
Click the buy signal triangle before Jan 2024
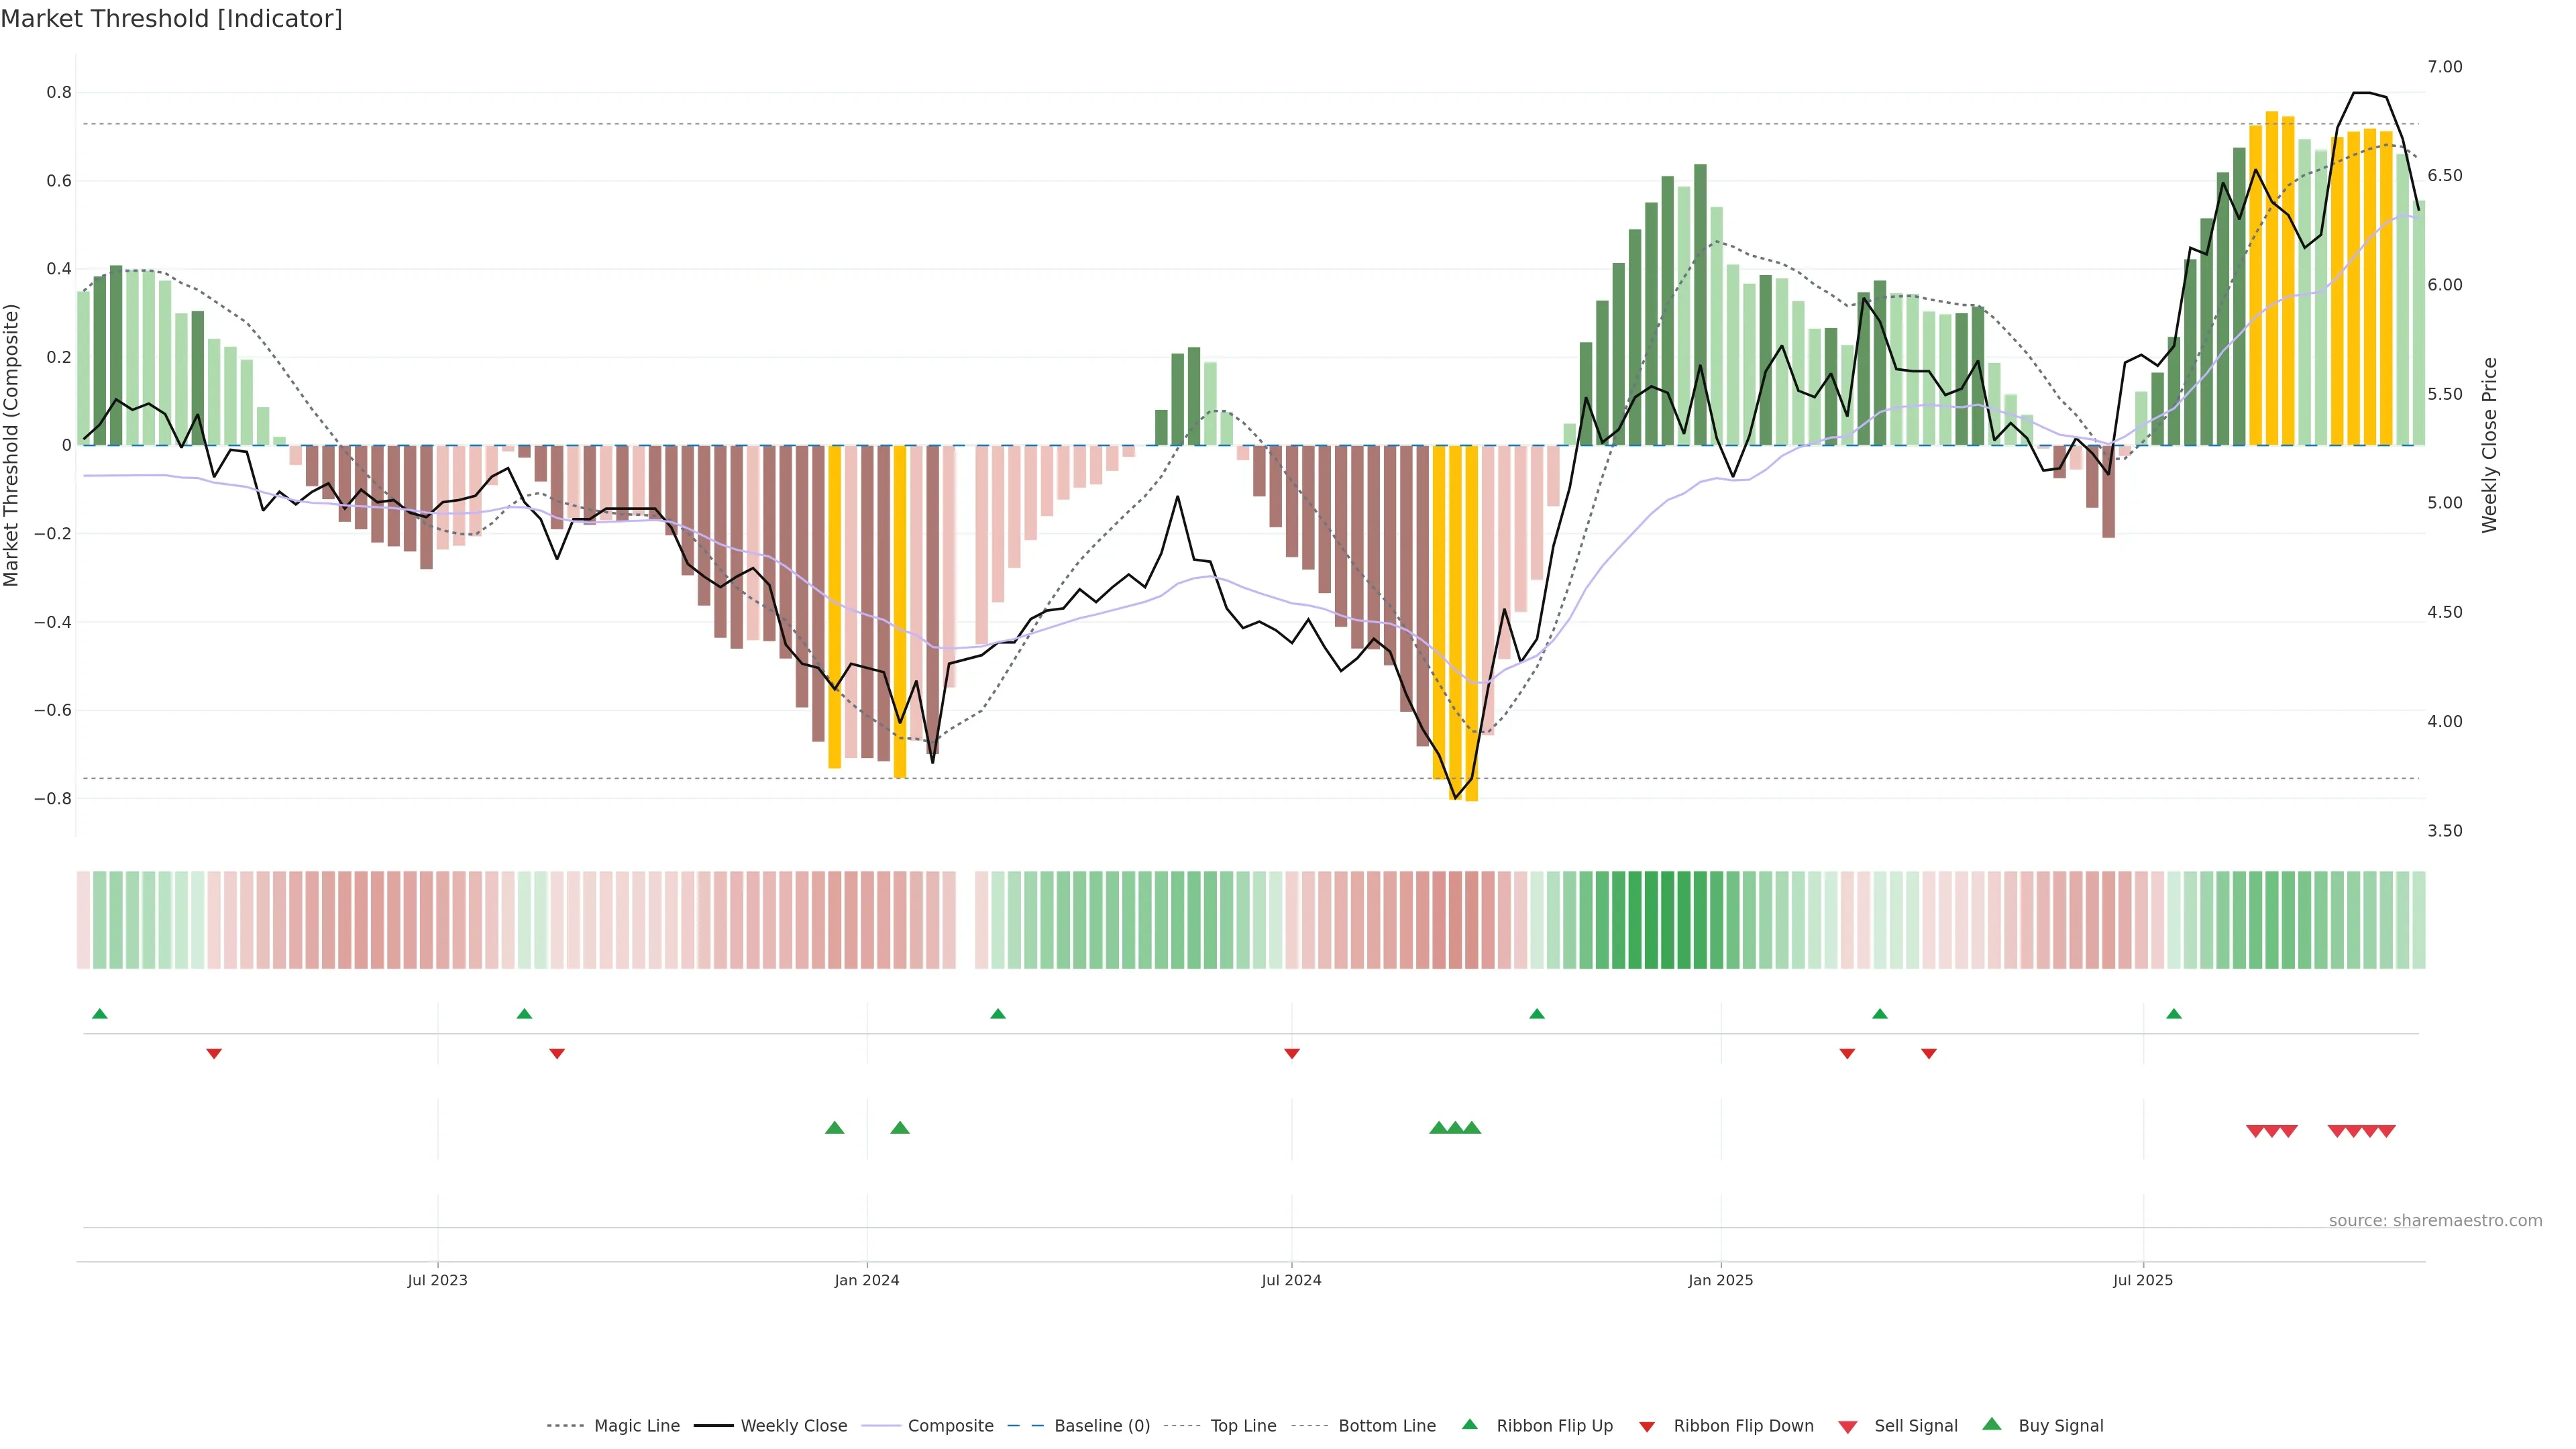835,1128
